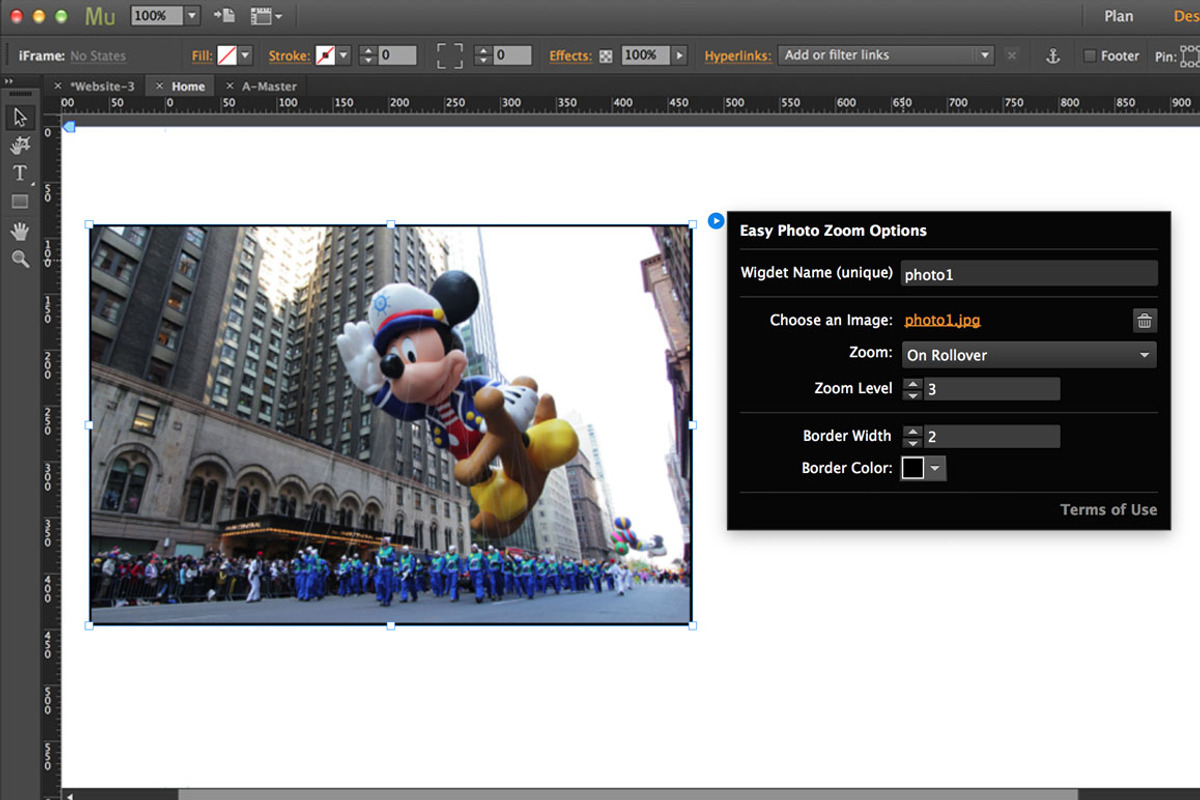Adjust corner radius stepper arrows
The image size is (1200, 800).
tap(483, 56)
